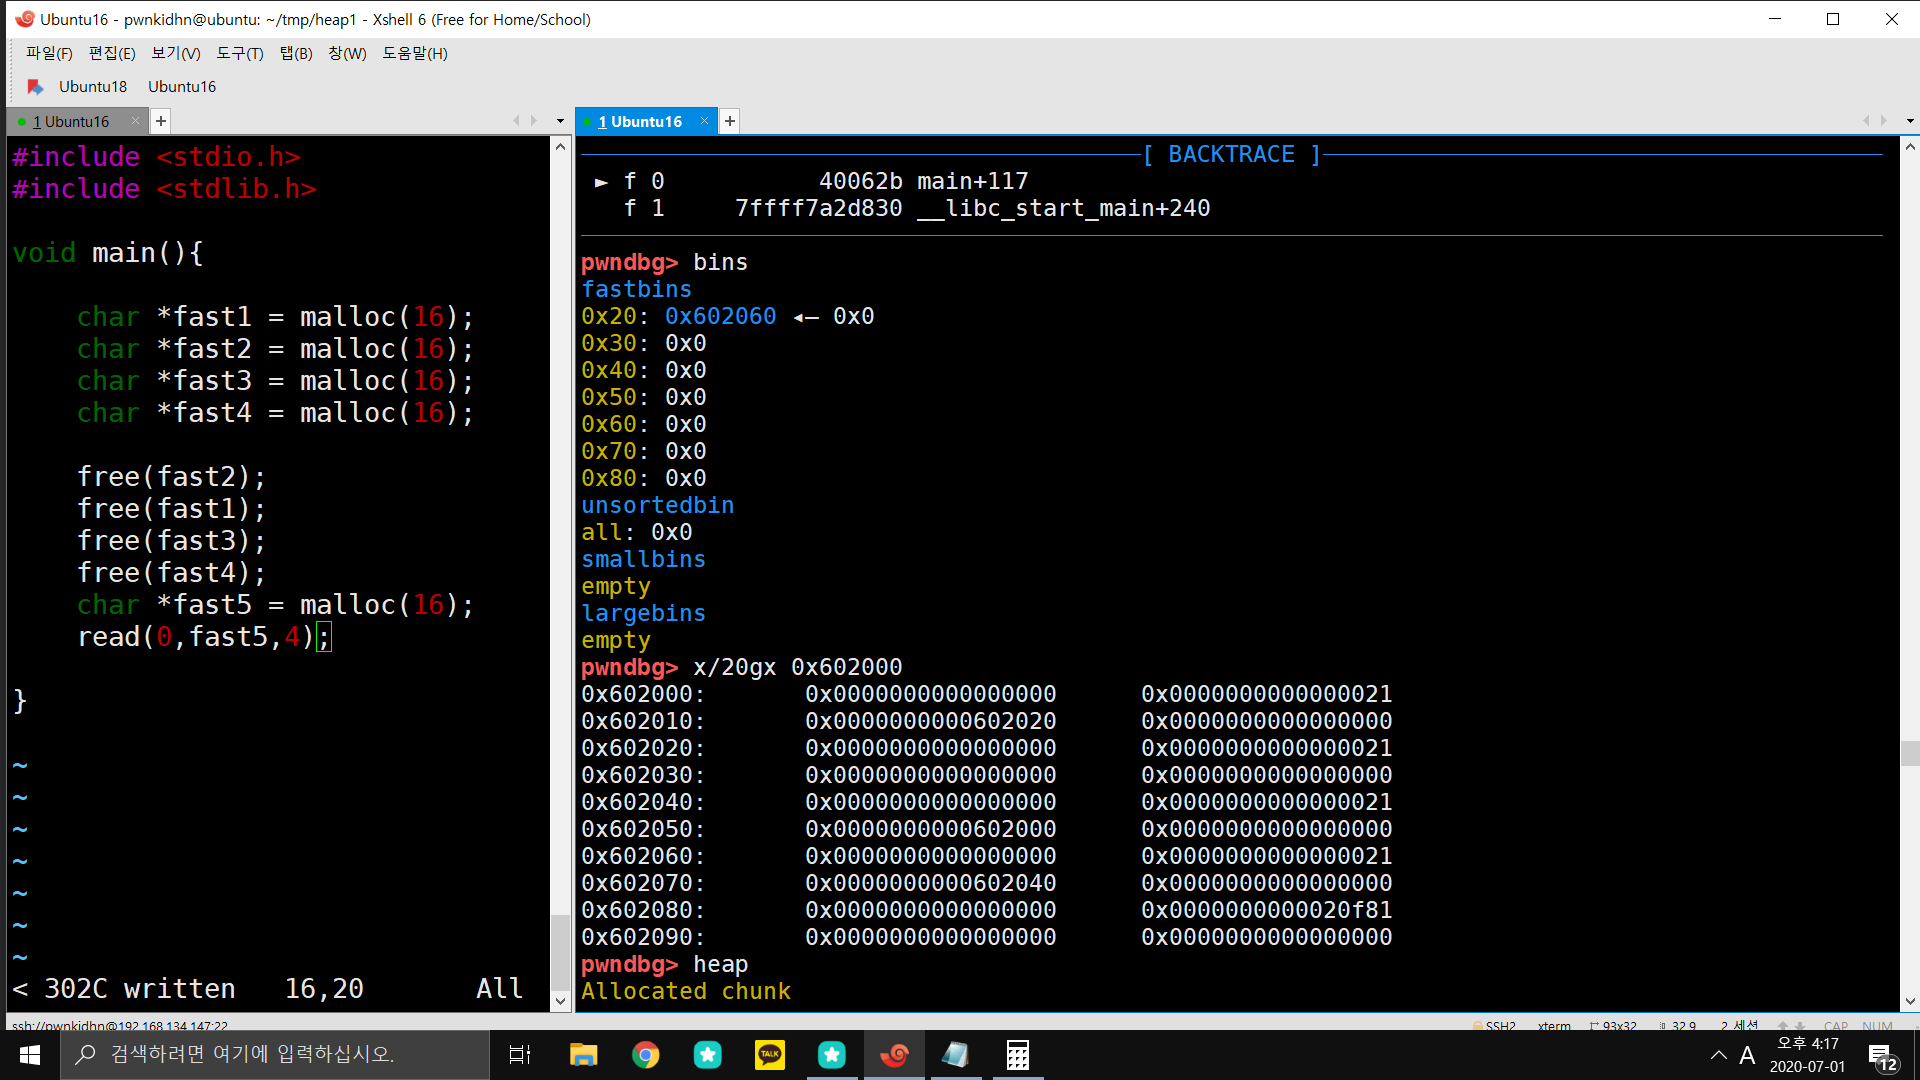Connect to the Ubuntu18 session link
Viewport: 1920px width, 1080px height.
tap(93, 86)
